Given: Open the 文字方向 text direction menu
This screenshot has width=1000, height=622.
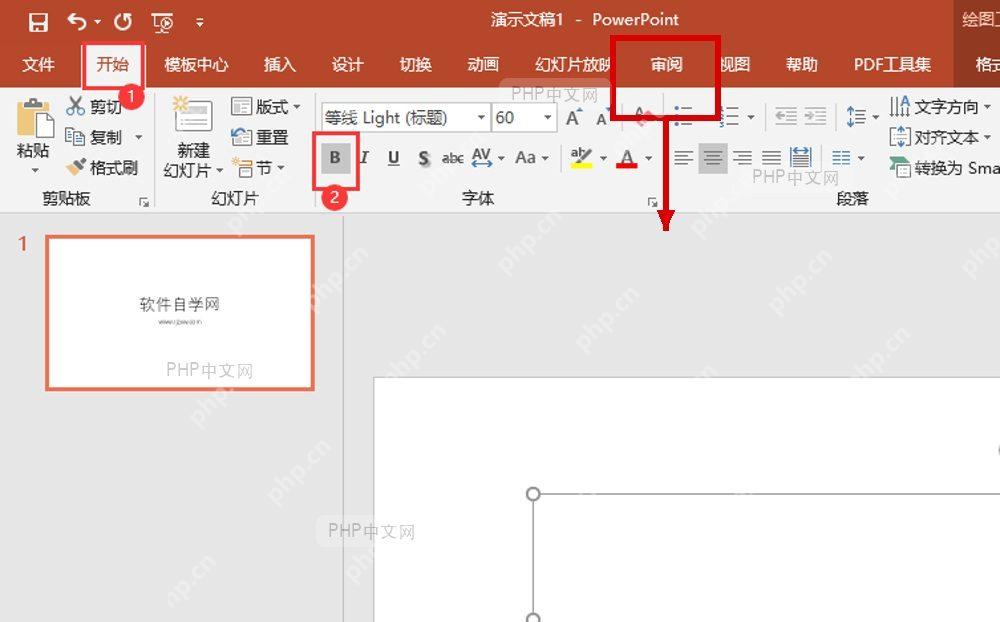Looking at the screenshot, I should tap(940, 107).
